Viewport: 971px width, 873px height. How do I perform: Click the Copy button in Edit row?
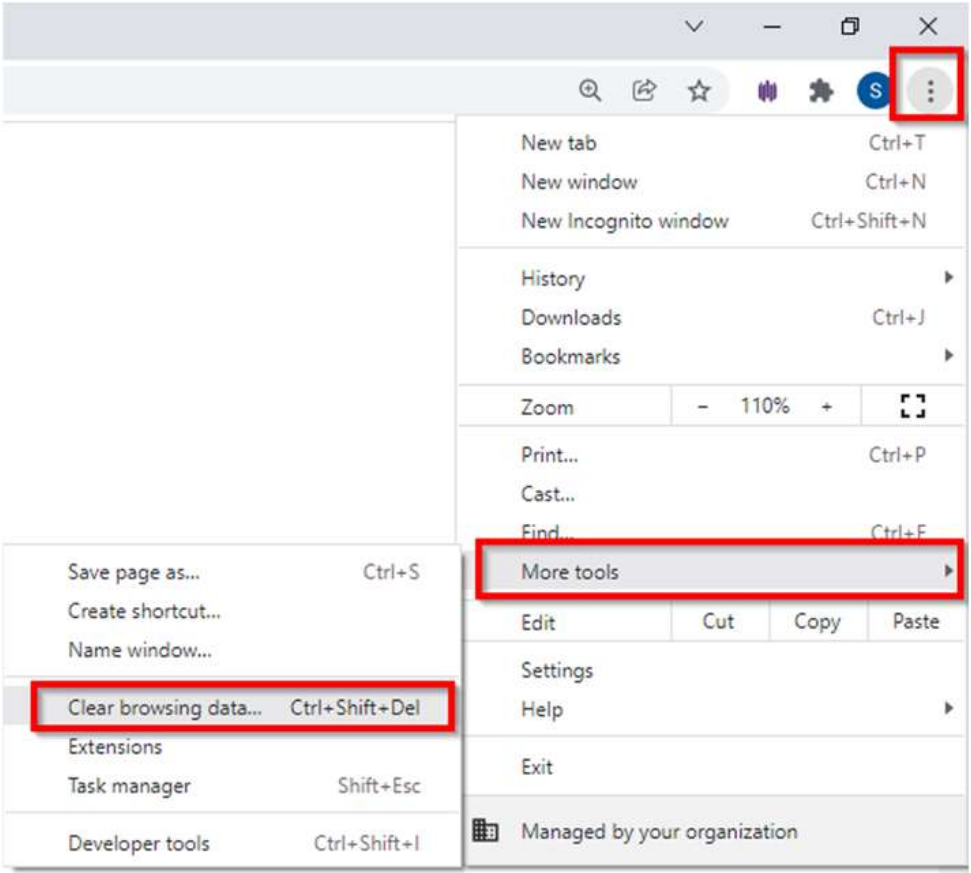click(x=817, y=622)
